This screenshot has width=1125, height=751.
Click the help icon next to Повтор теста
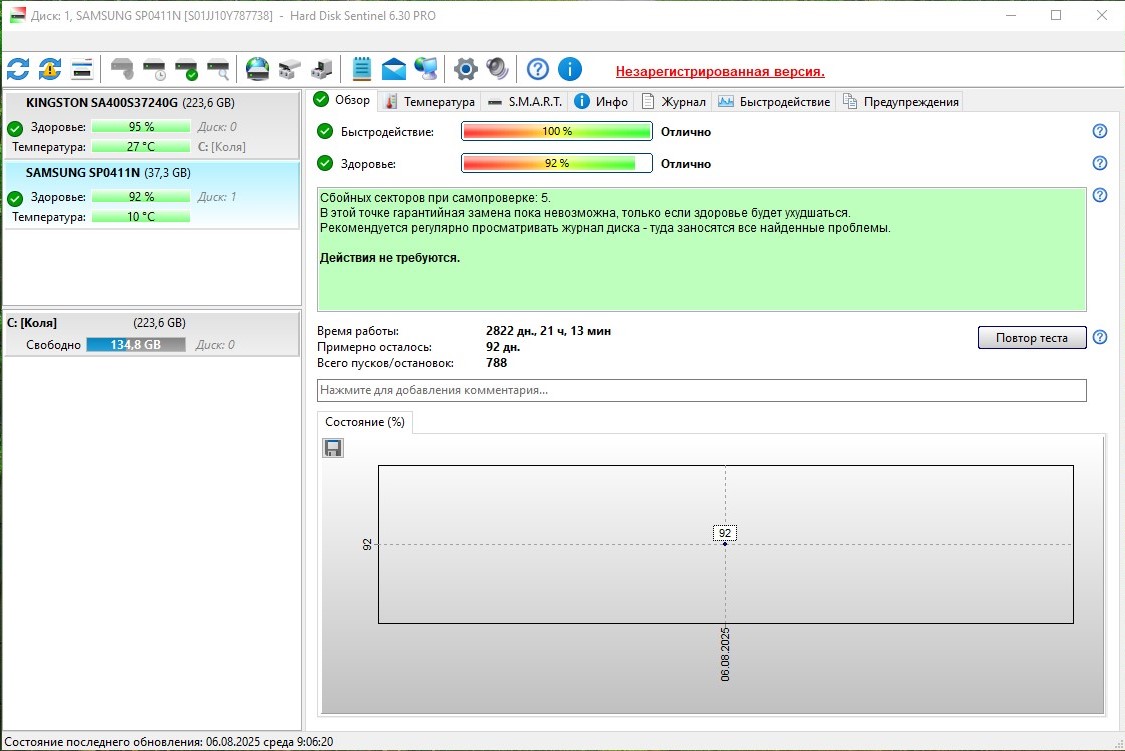pos(1100,338)
